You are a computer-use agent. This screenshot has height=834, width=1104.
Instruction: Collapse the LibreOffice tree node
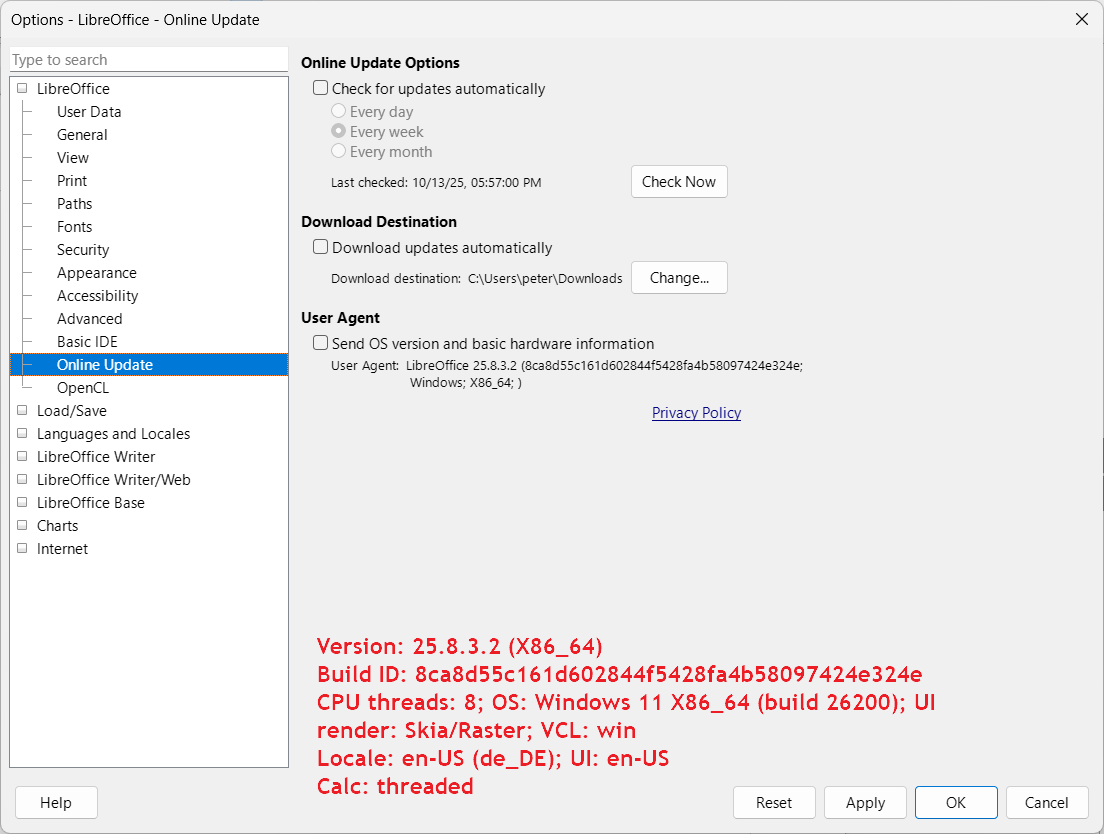(22, 89)
